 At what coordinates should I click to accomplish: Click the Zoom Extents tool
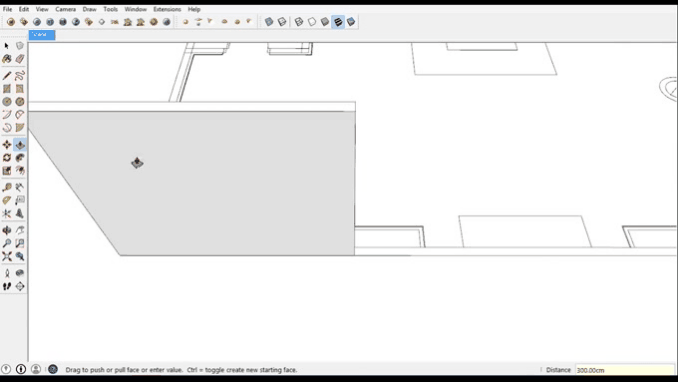click(6, 256)
